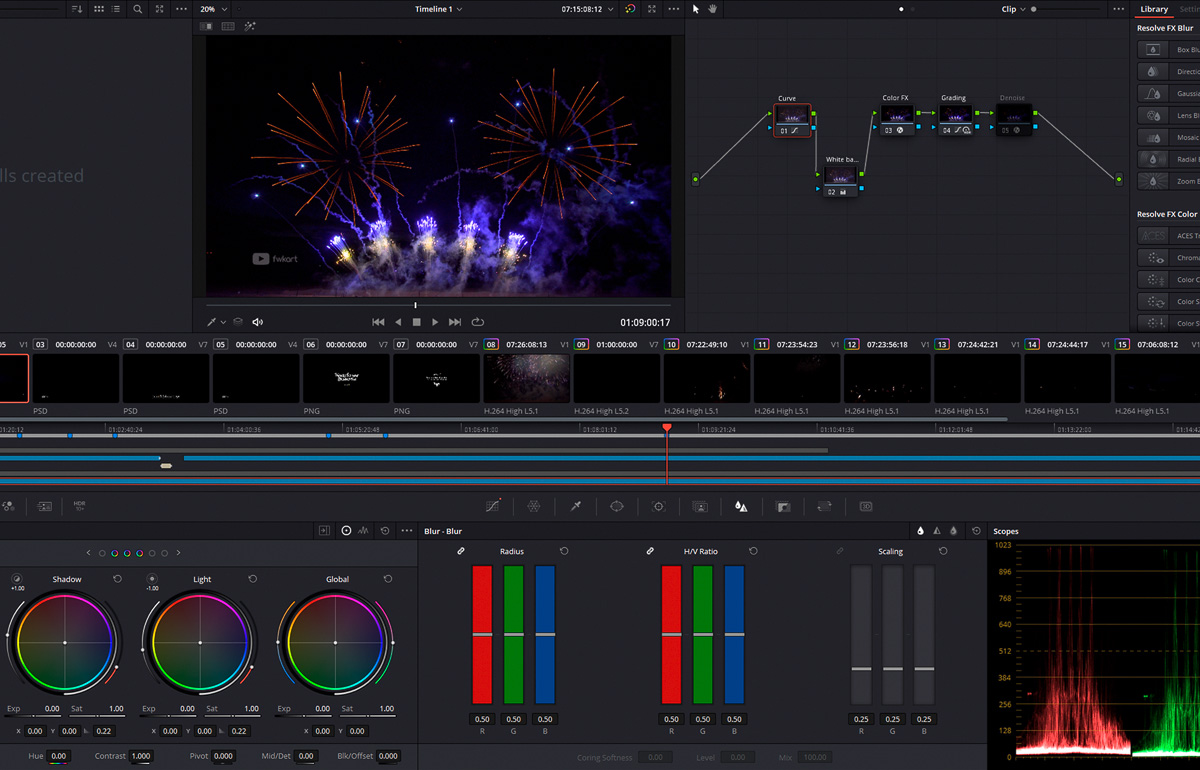This screenshot has height=770, width=1200.
Task: Open node graph three-dot options menu
Action: tap(1118, 9)
